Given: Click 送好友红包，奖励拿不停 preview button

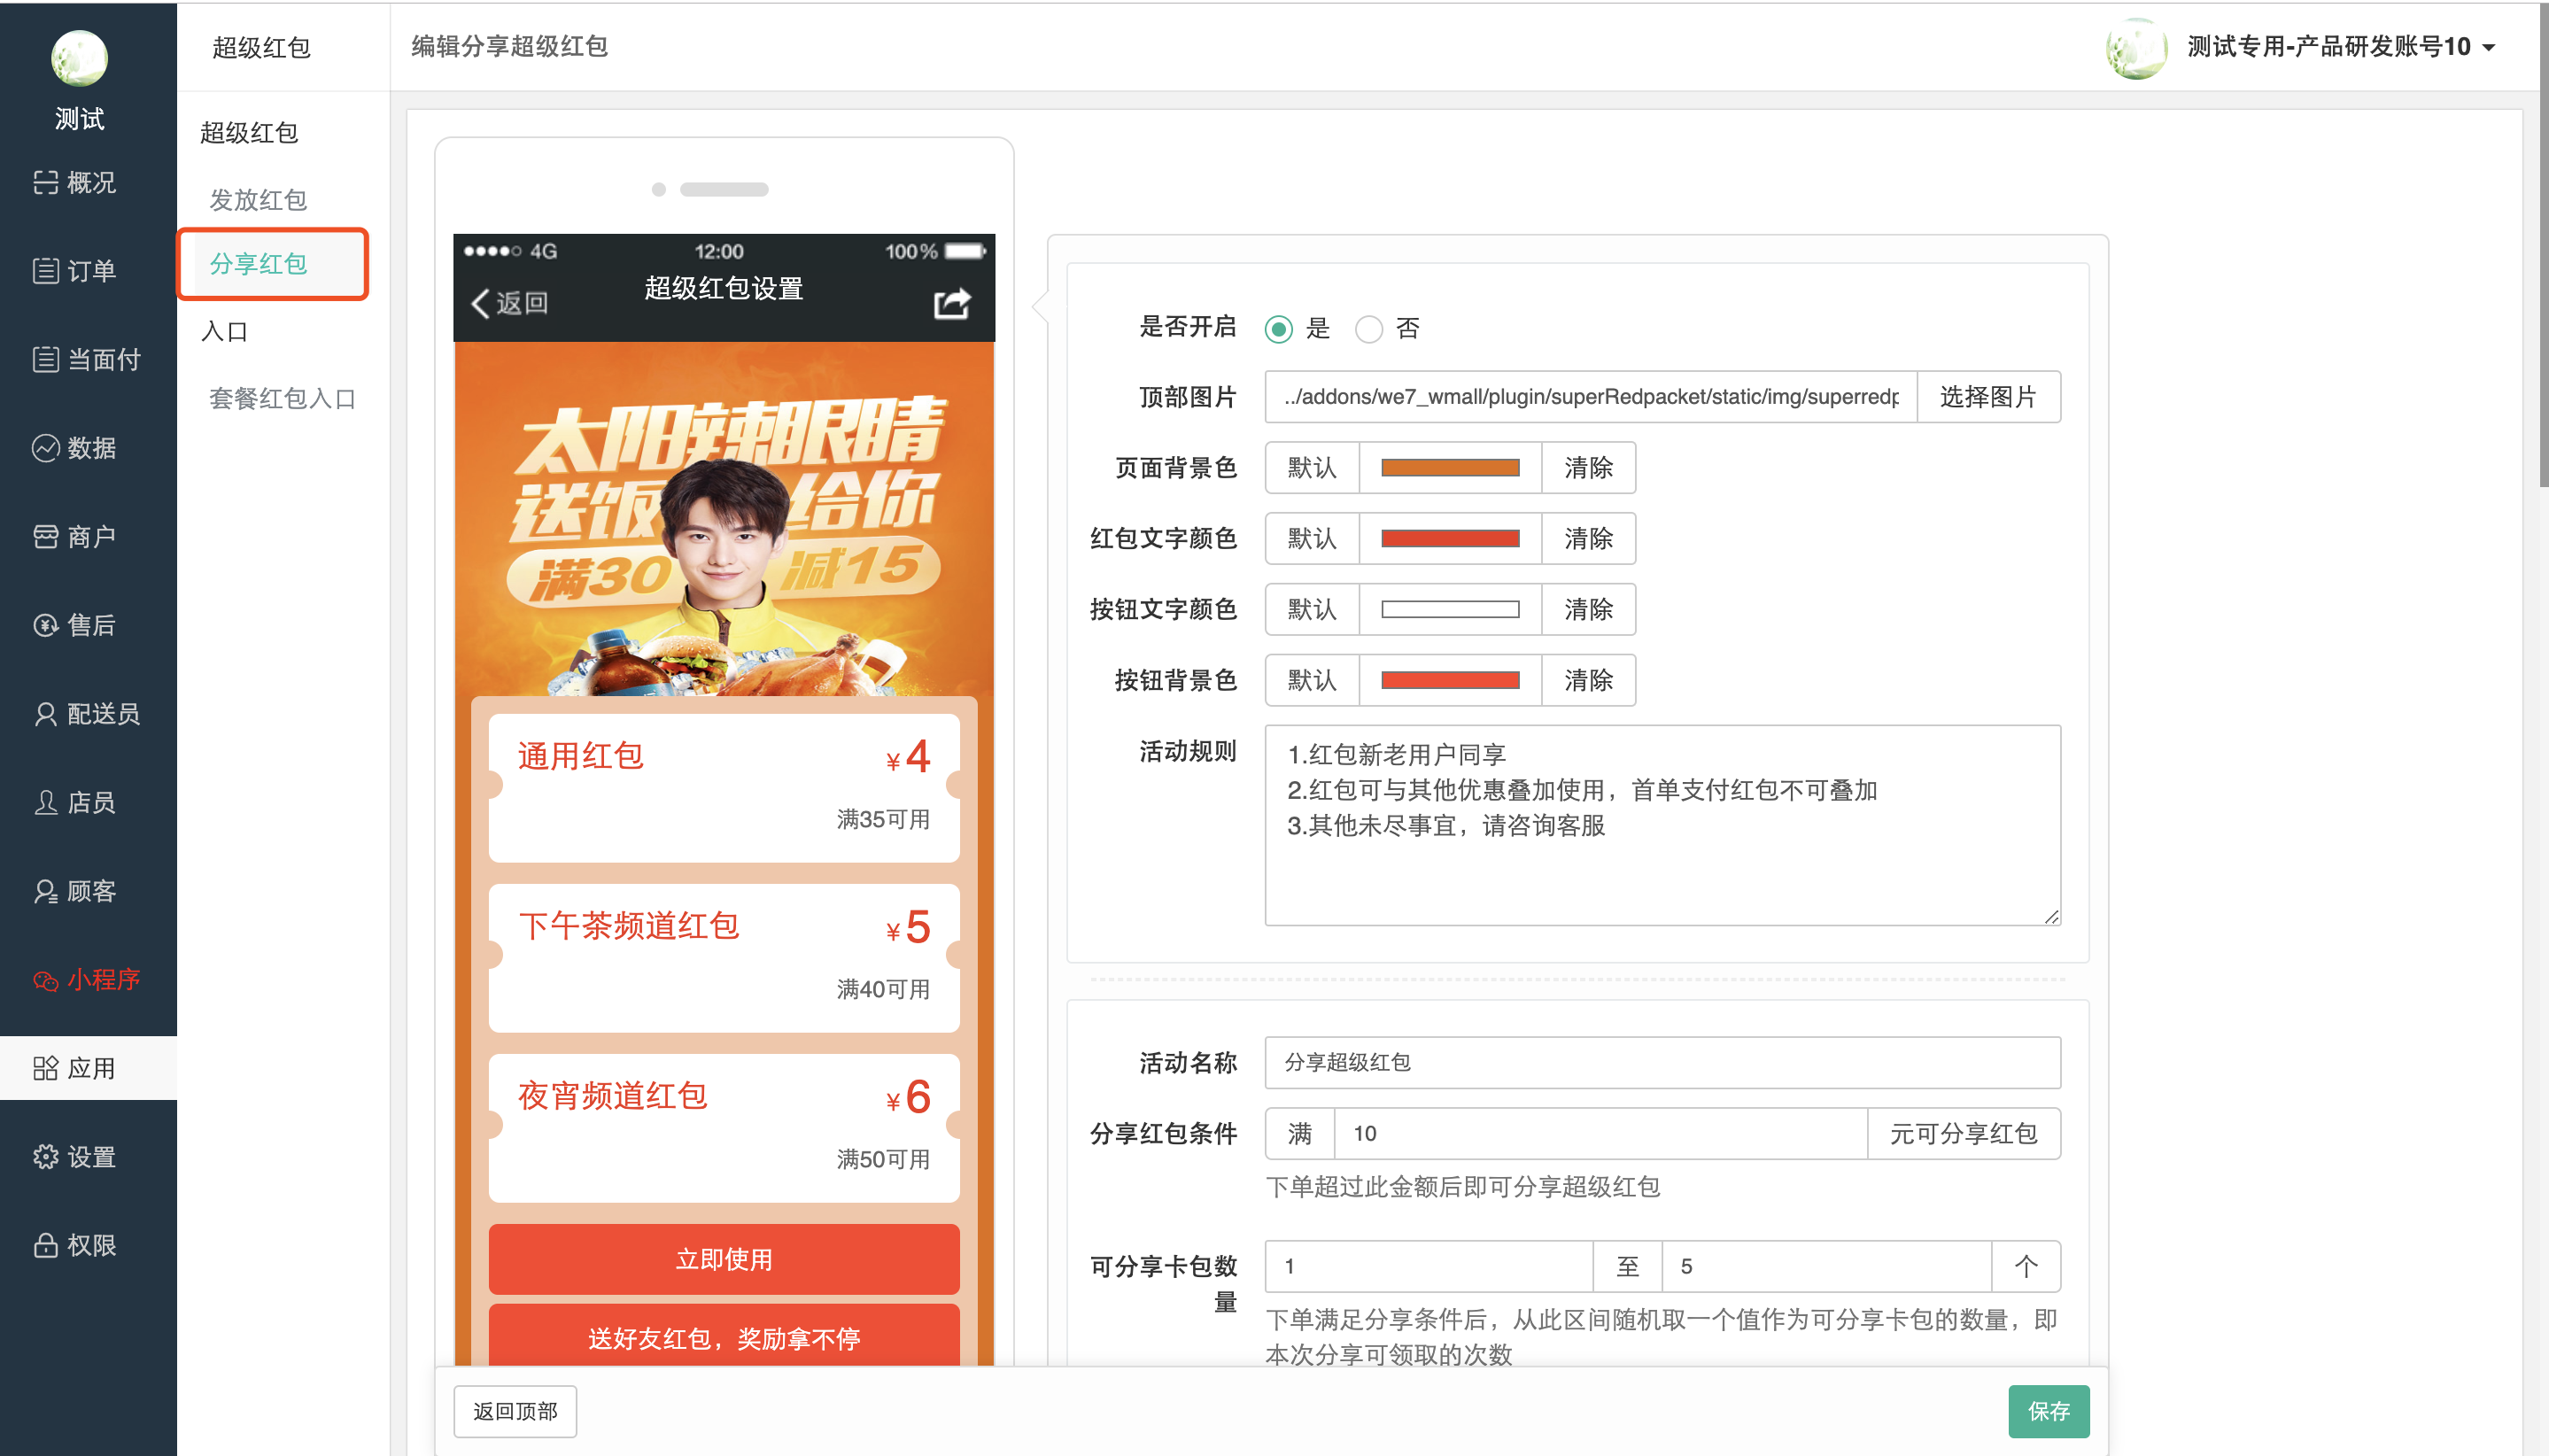Looking at the screenshot, I should tap(724, 1337).
